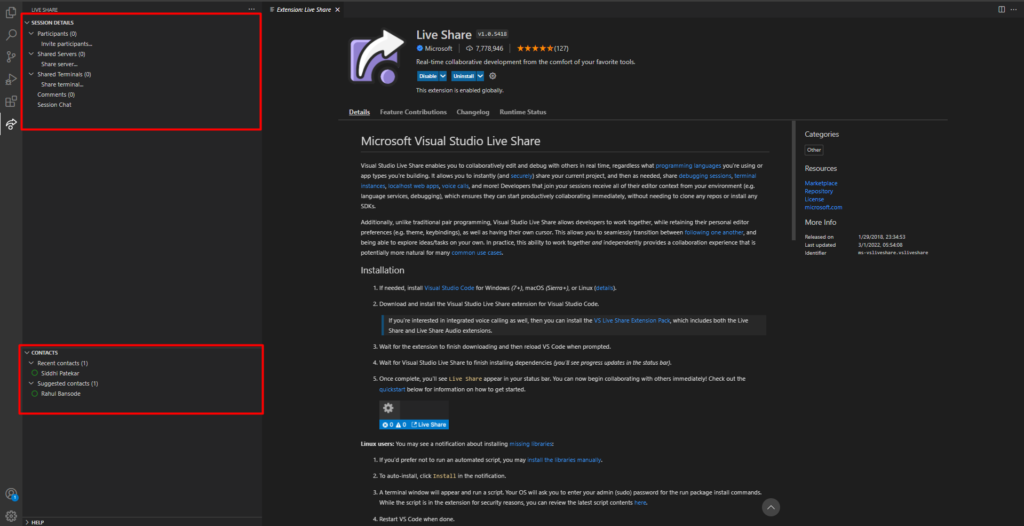Open the Extensions view icon
This screenshot has width=1024, height=526.
[x=10, y=101]
